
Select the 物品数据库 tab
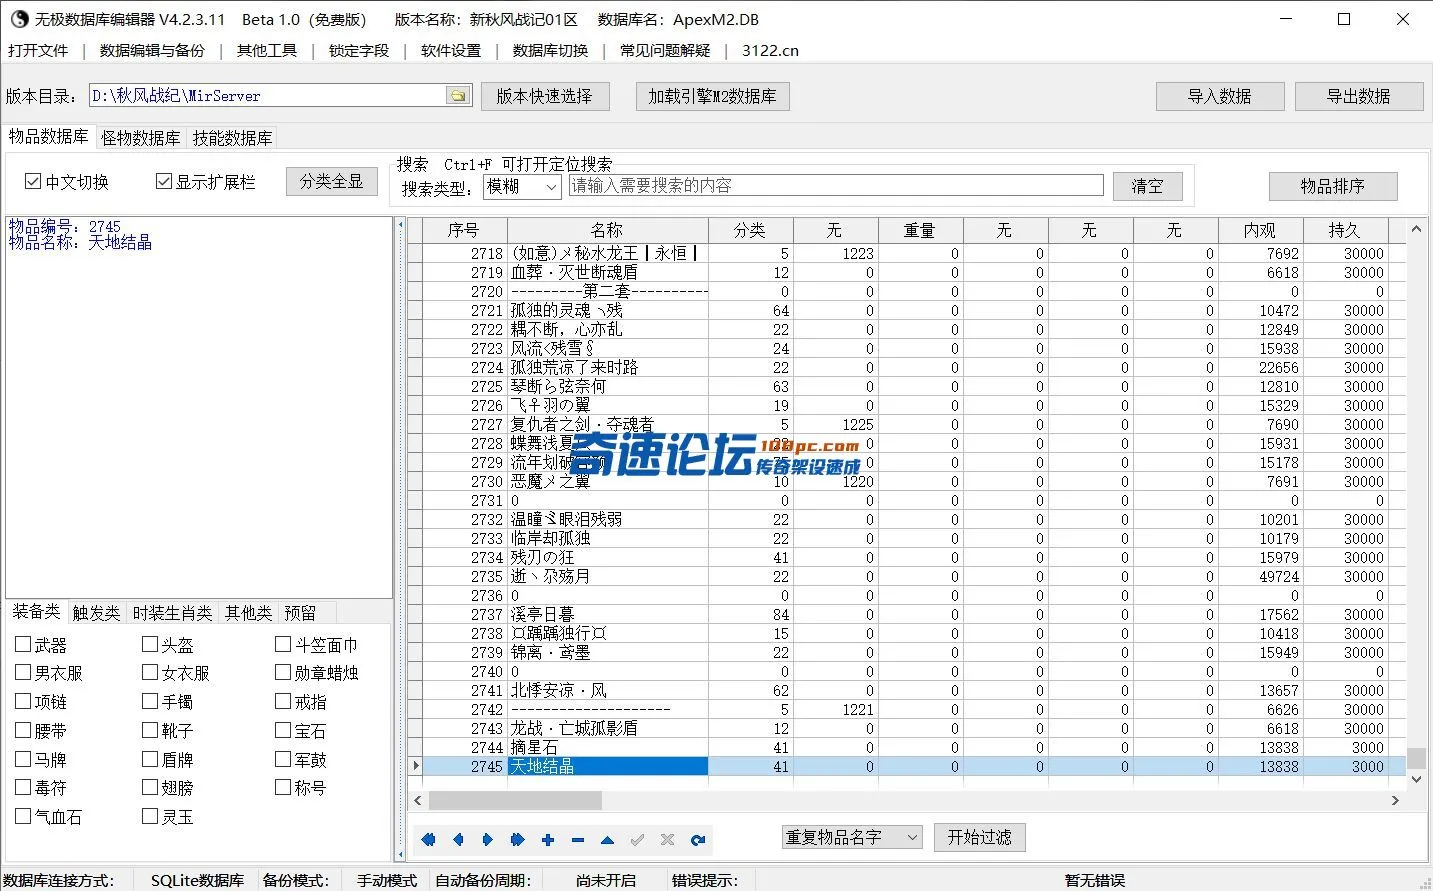click(x=49, y=136)
